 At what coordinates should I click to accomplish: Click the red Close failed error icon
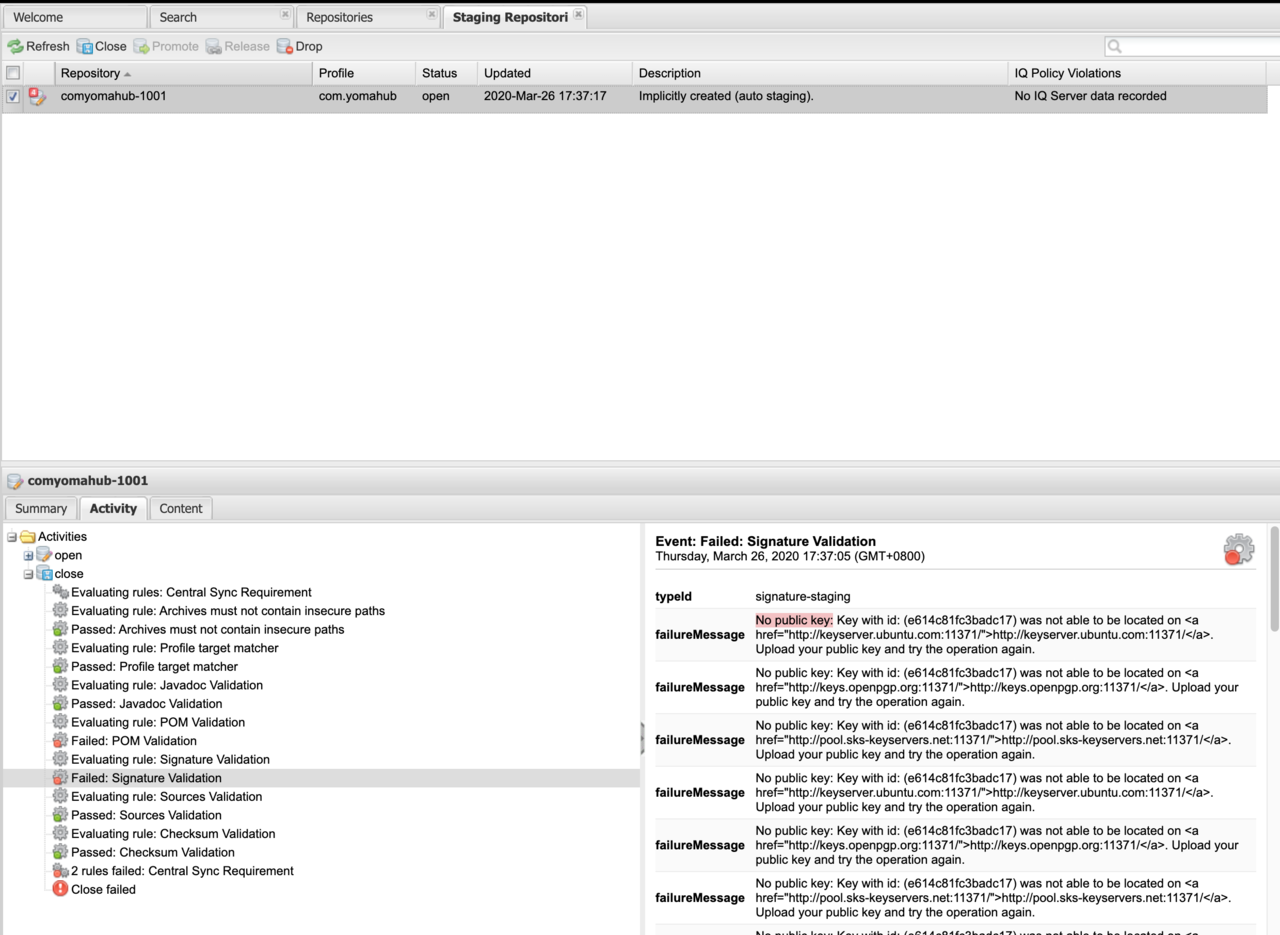pos(60,889)
